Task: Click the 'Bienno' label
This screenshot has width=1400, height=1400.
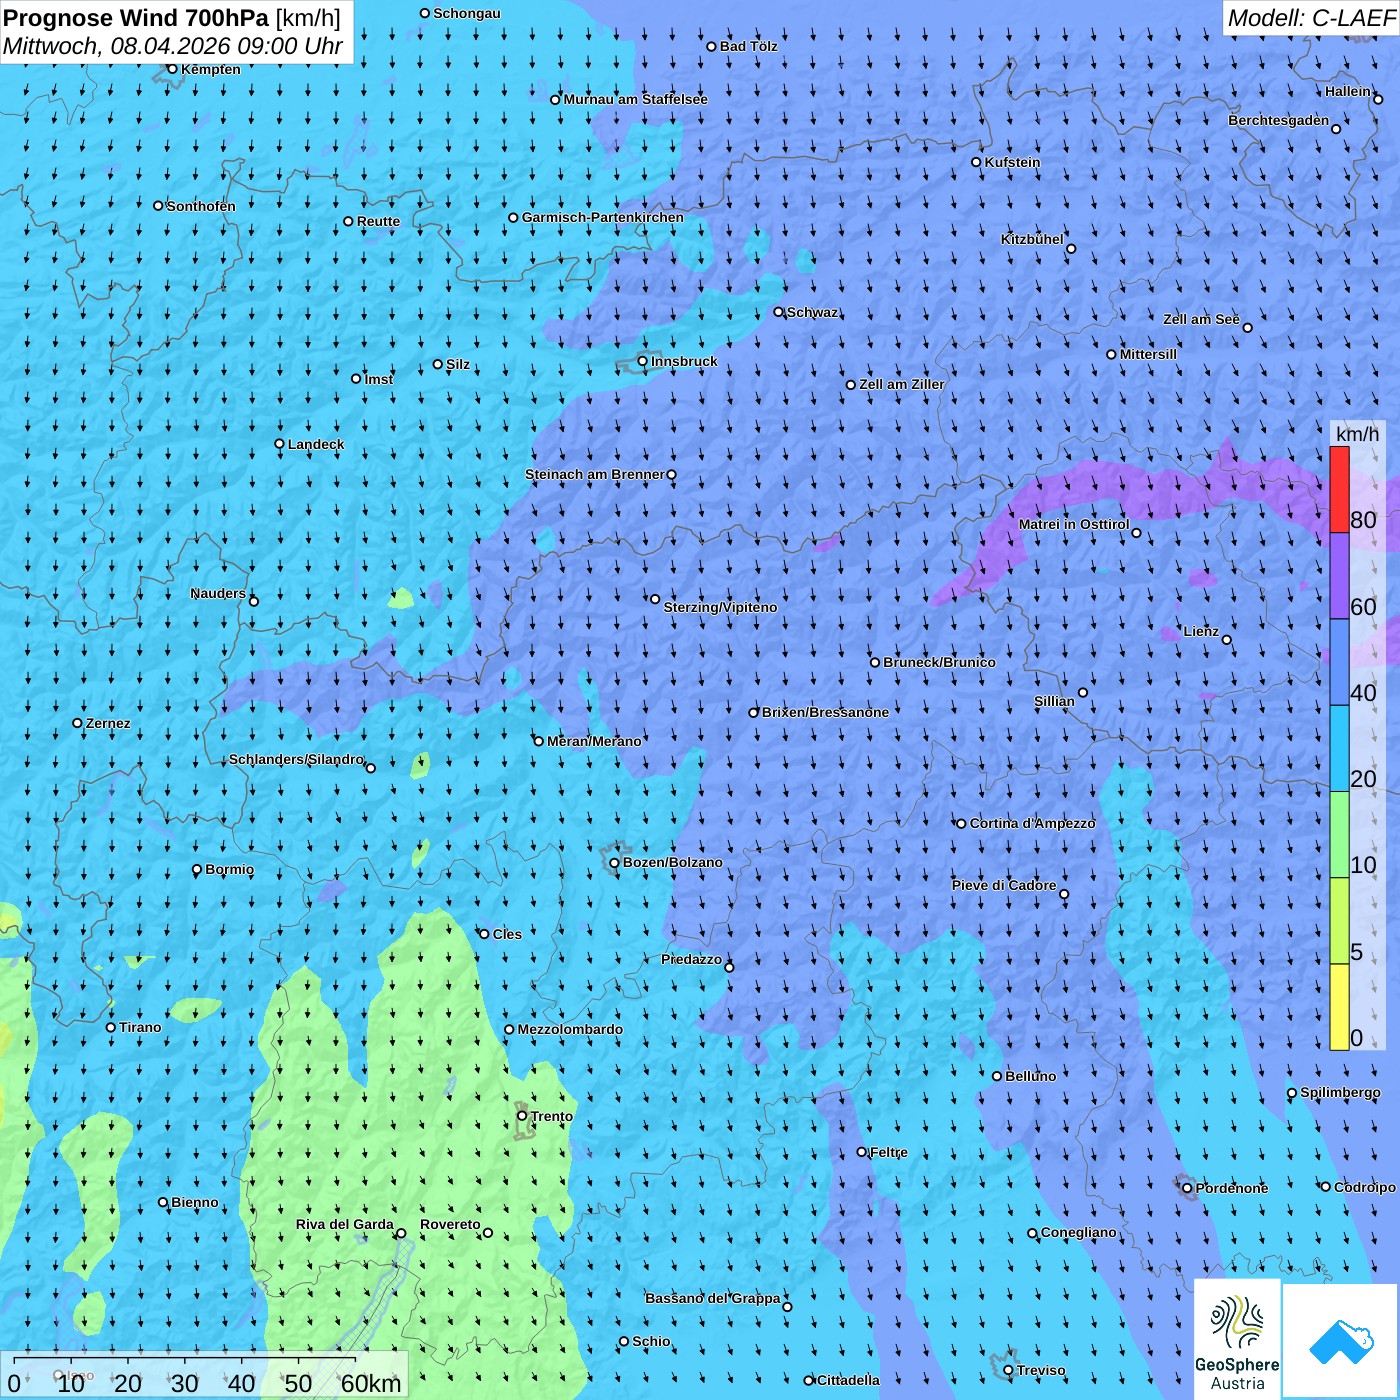Action: point(195,1202)
